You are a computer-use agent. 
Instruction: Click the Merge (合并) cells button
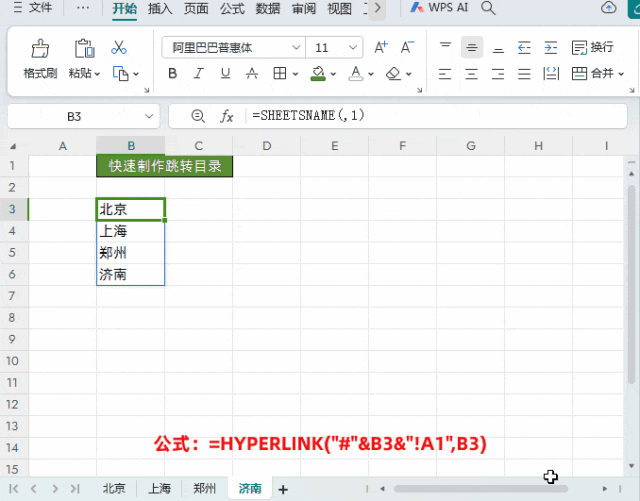[593, 74]
